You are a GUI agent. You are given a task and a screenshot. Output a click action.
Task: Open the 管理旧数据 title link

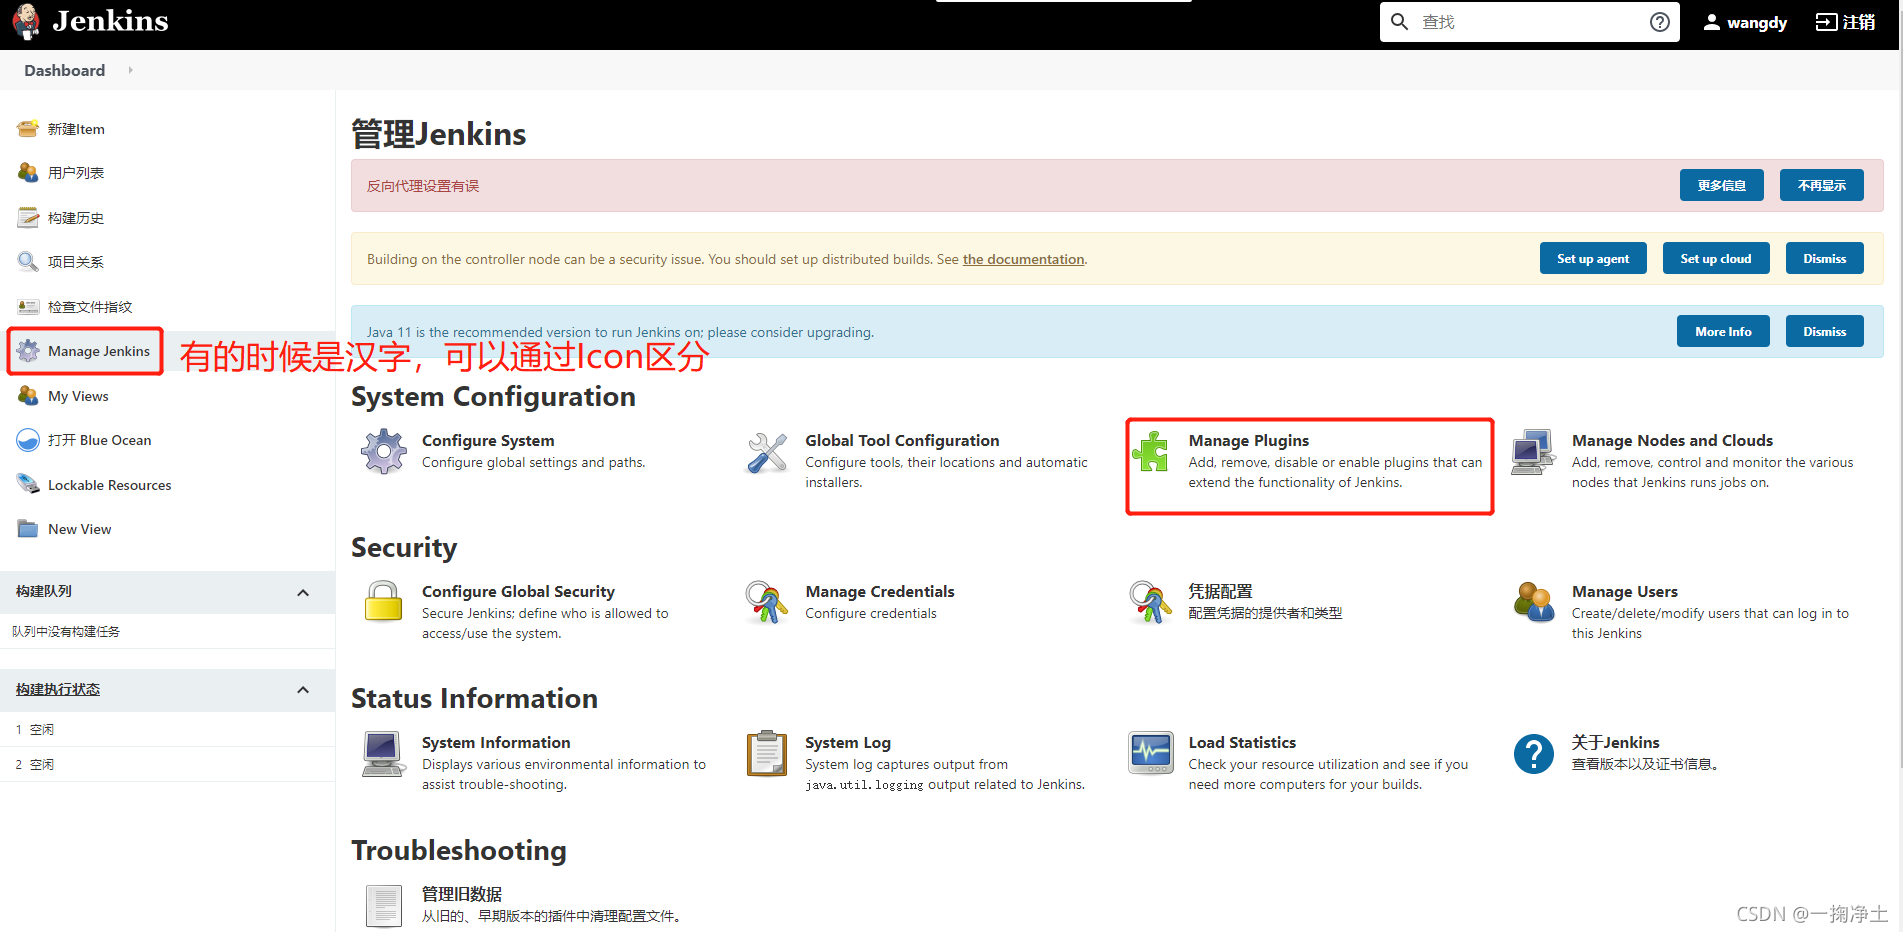click(x=462, y=894)
